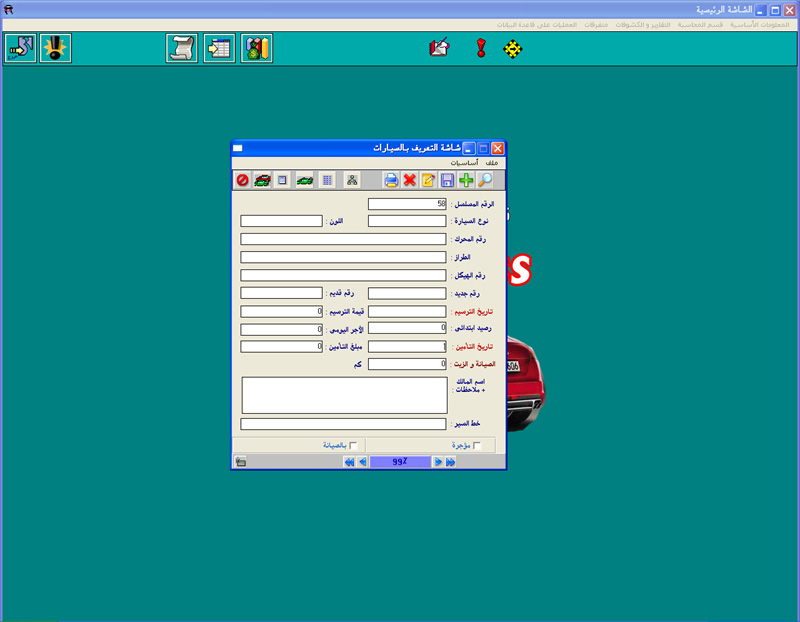Go to the first record using double arrow
The height and width of the screenshot is (622, 800).
click(348, 462)
